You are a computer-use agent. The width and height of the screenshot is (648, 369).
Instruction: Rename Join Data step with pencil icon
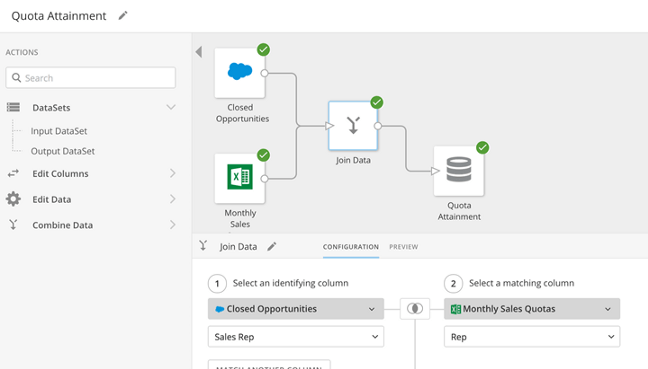pyautogui.click(x=272, y=247)
